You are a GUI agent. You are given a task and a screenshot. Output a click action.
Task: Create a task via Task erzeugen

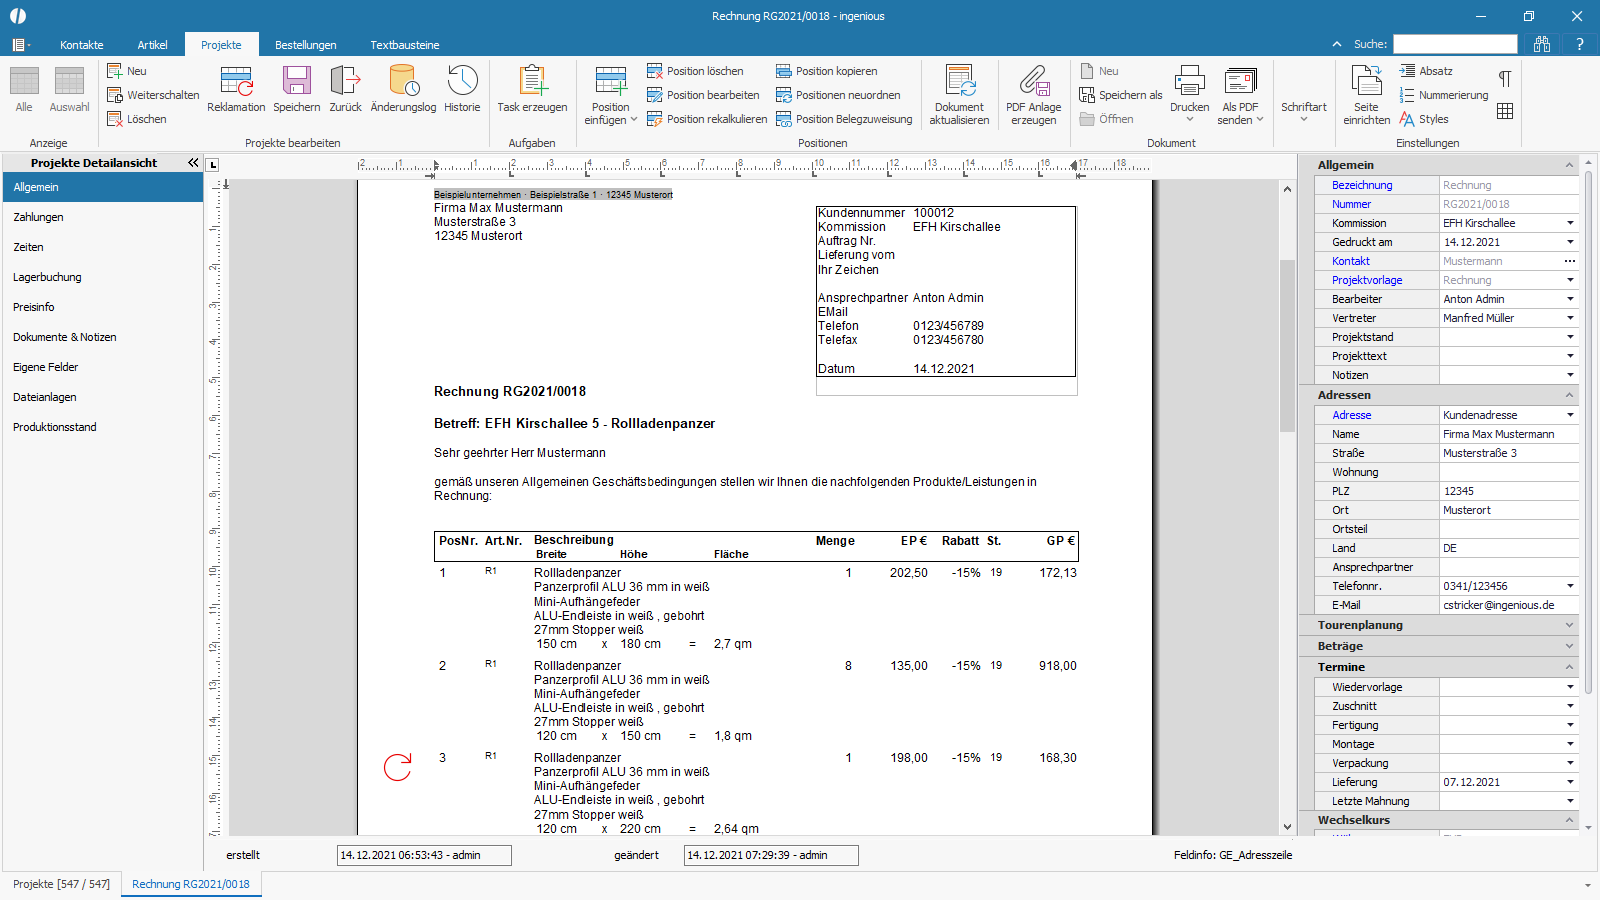pos(532,88)
